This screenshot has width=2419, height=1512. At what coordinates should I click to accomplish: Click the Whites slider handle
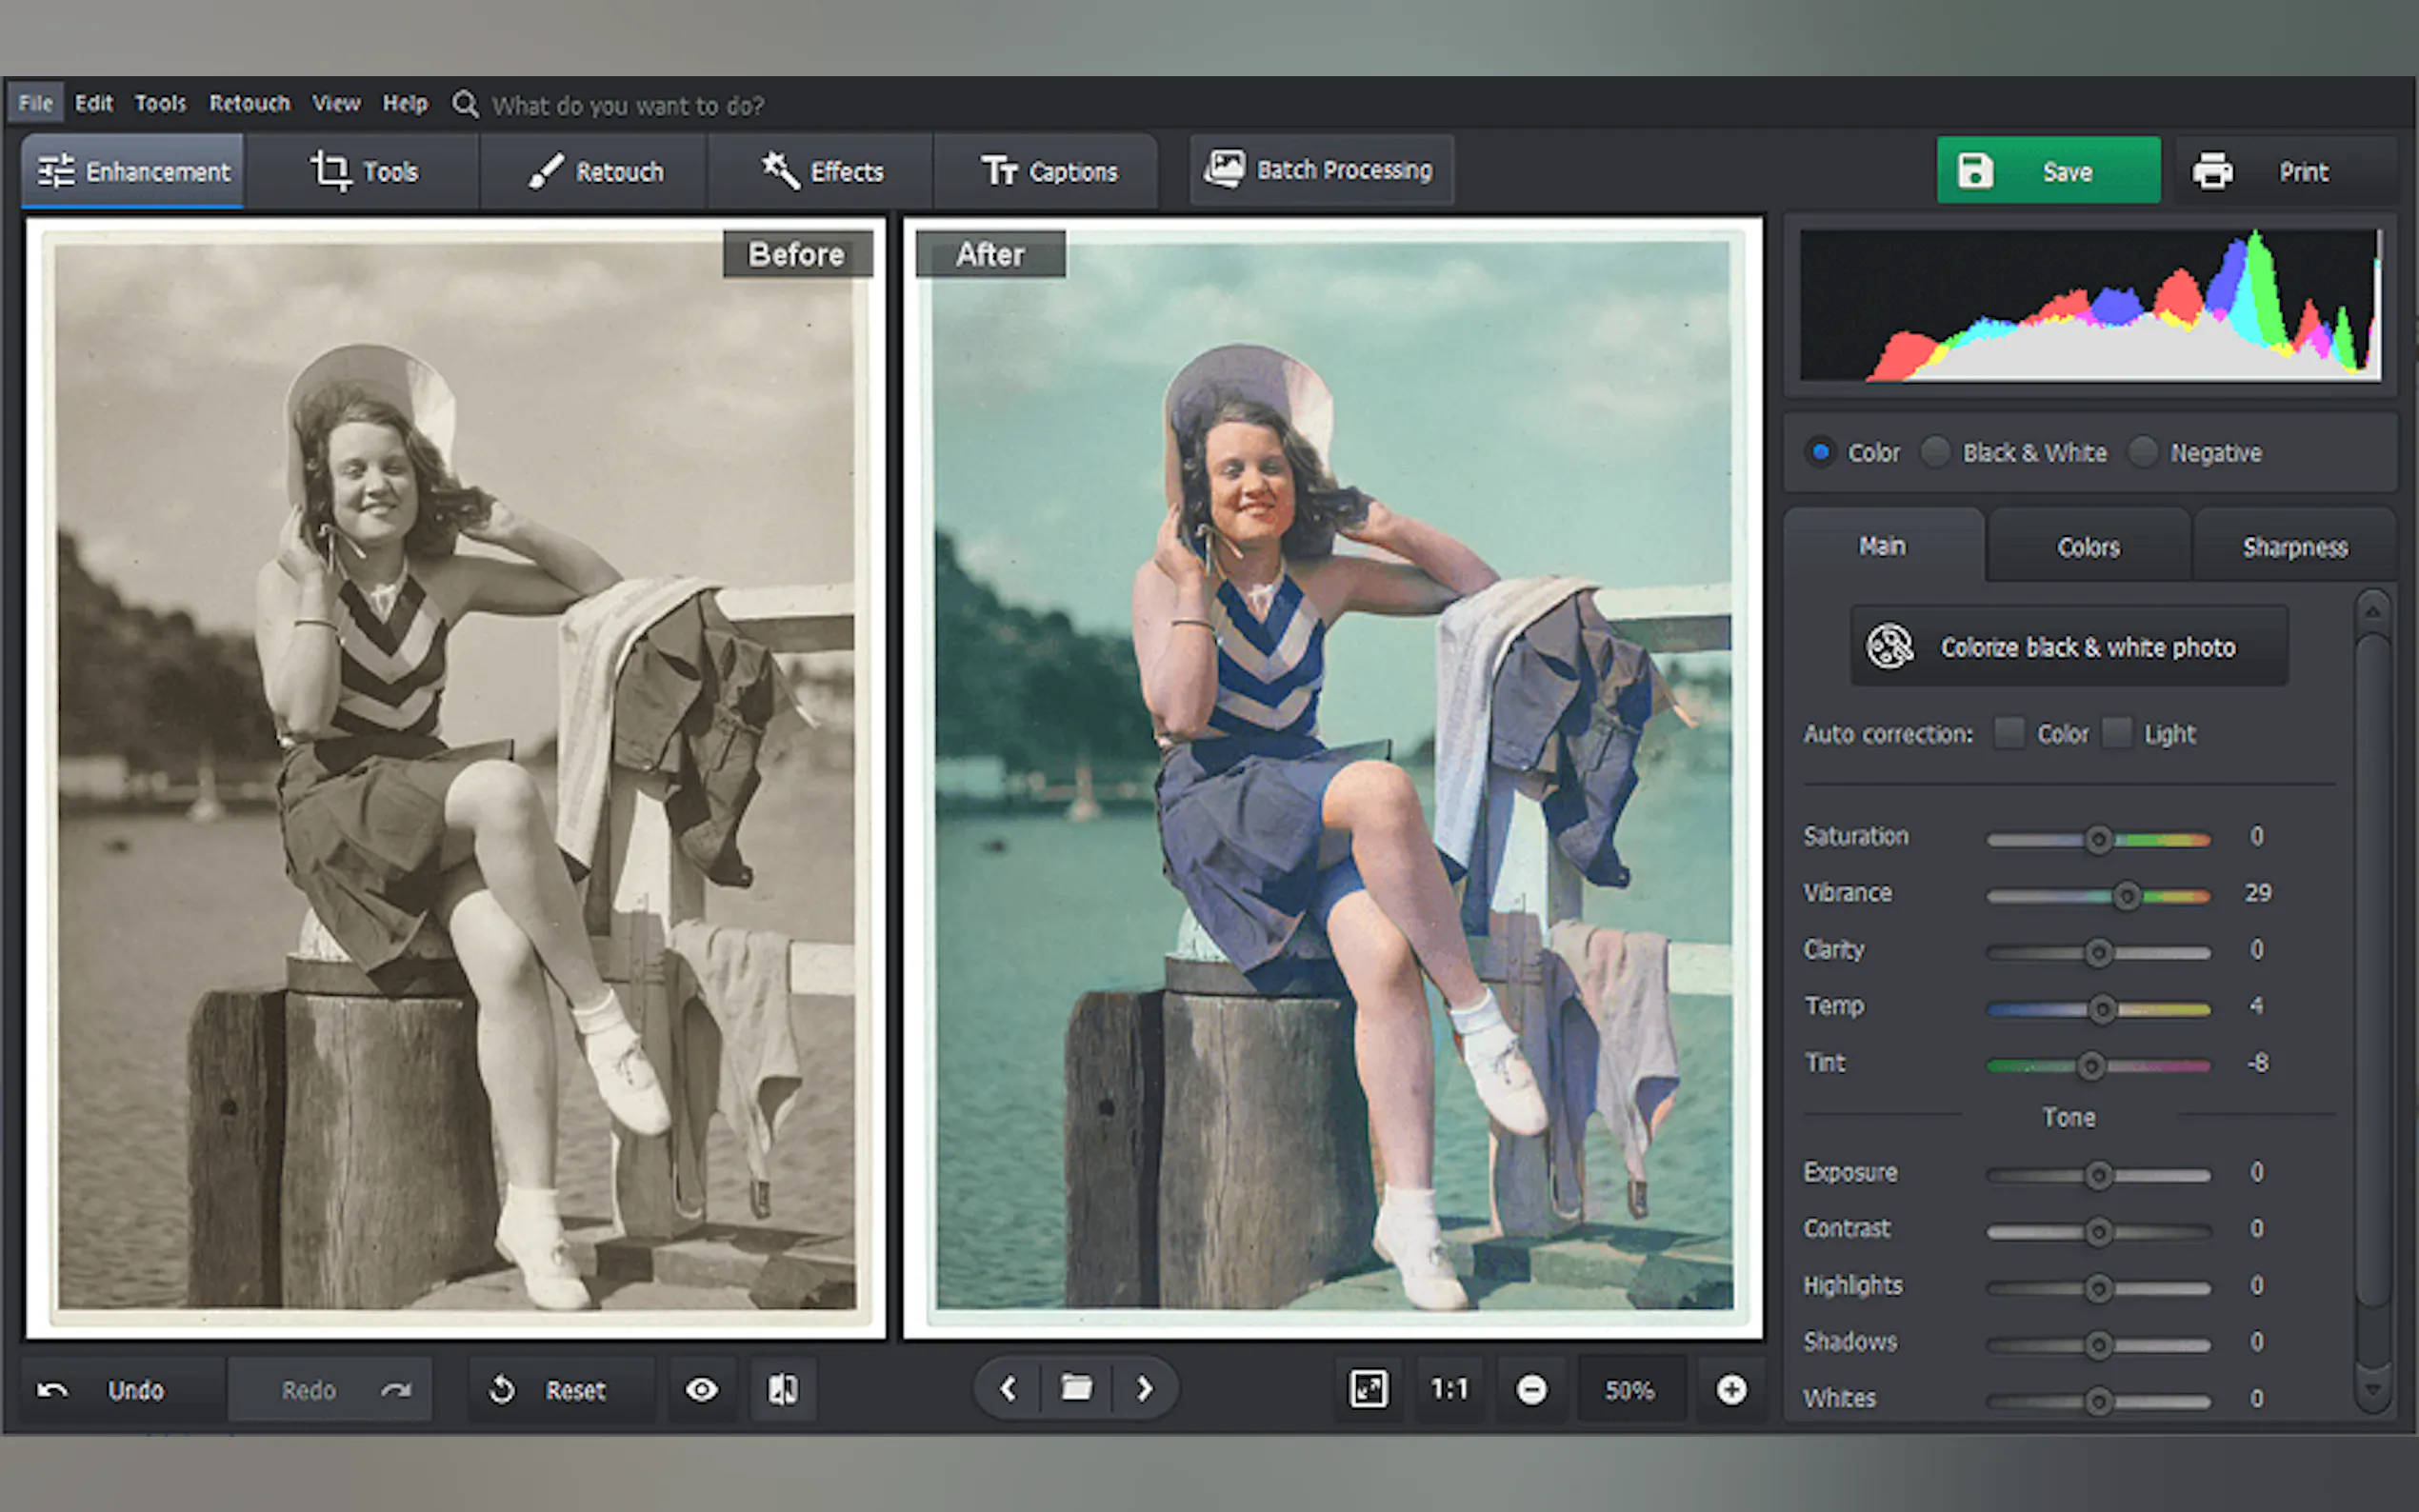pos(2099,1402)
